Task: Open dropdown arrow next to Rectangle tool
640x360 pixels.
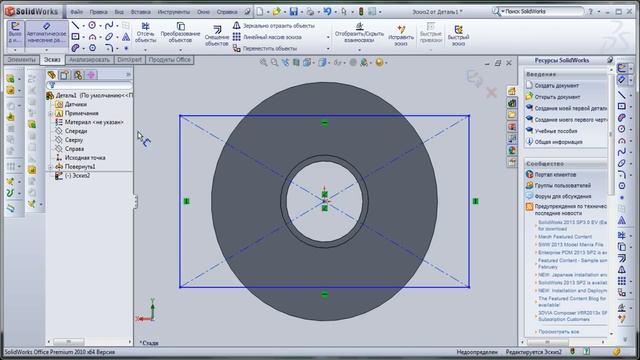Action: (83, 37)
